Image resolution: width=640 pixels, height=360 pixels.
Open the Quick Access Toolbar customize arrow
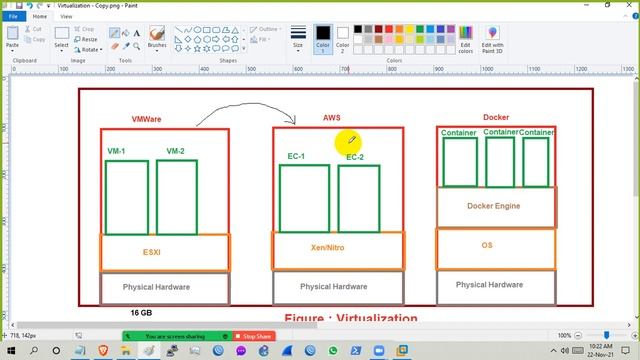pyautogui.click(x=48, y=6)
